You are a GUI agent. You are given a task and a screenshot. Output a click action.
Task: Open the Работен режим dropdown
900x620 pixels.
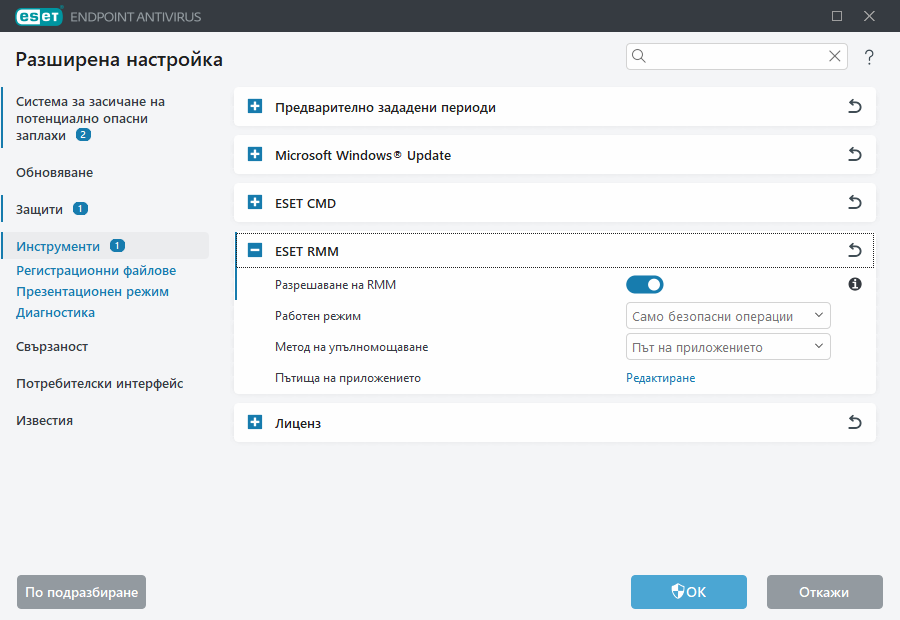pos(728,315)
